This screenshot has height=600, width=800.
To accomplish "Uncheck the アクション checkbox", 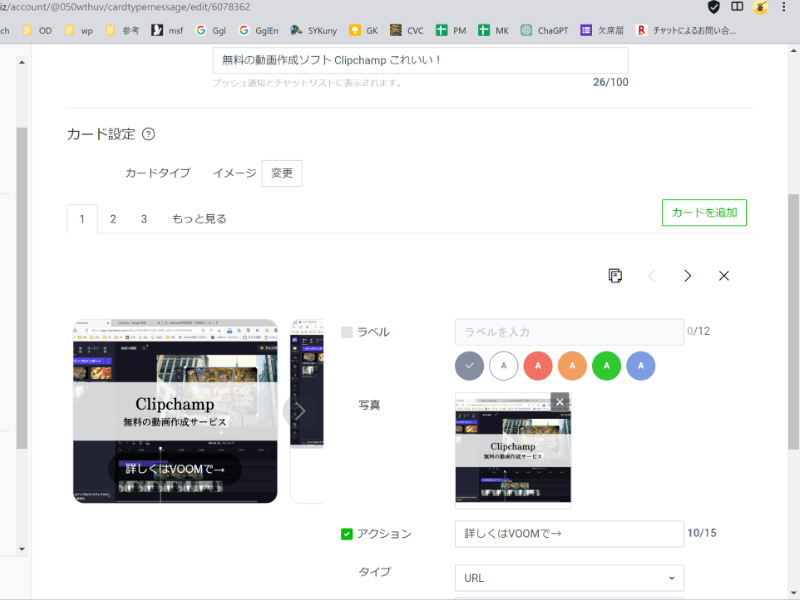I will (347, 534).
